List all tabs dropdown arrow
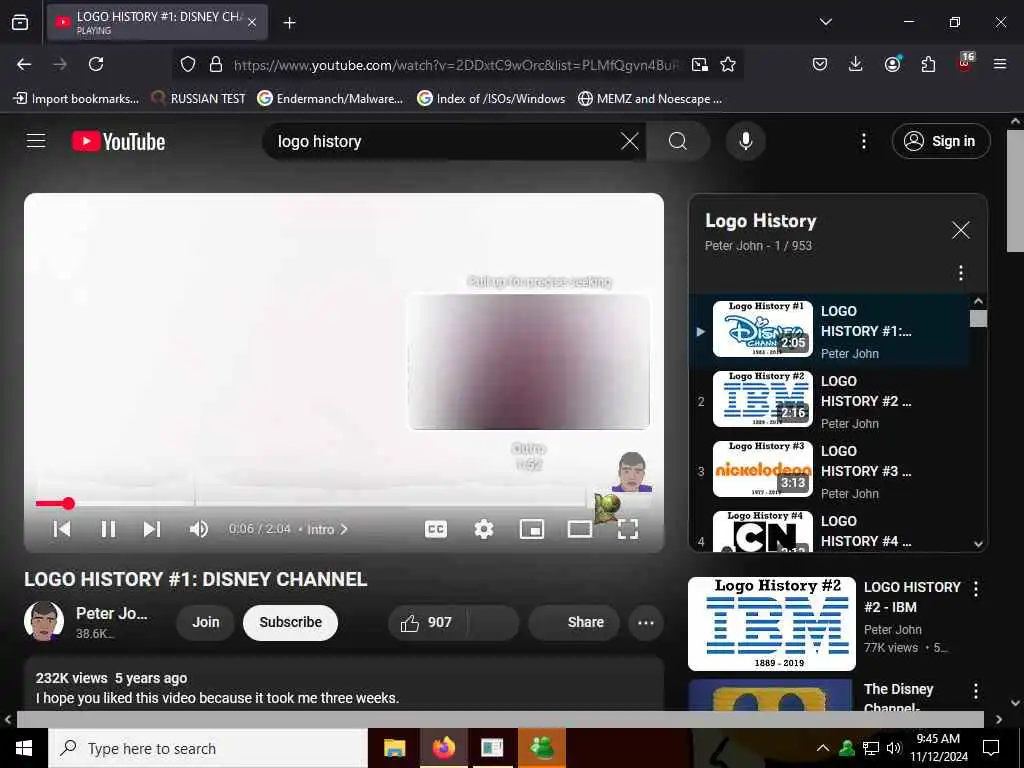Screen dimensions: 1024x768 825,22
